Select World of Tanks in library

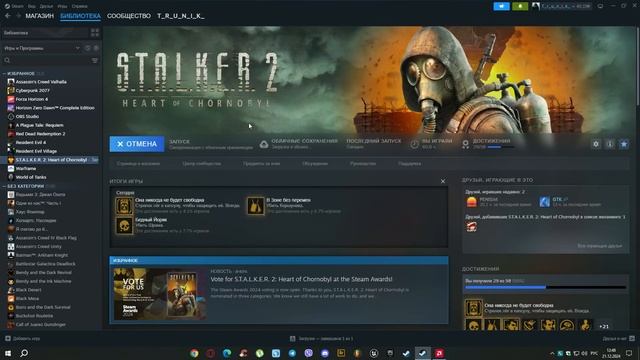tap(31, 177)
